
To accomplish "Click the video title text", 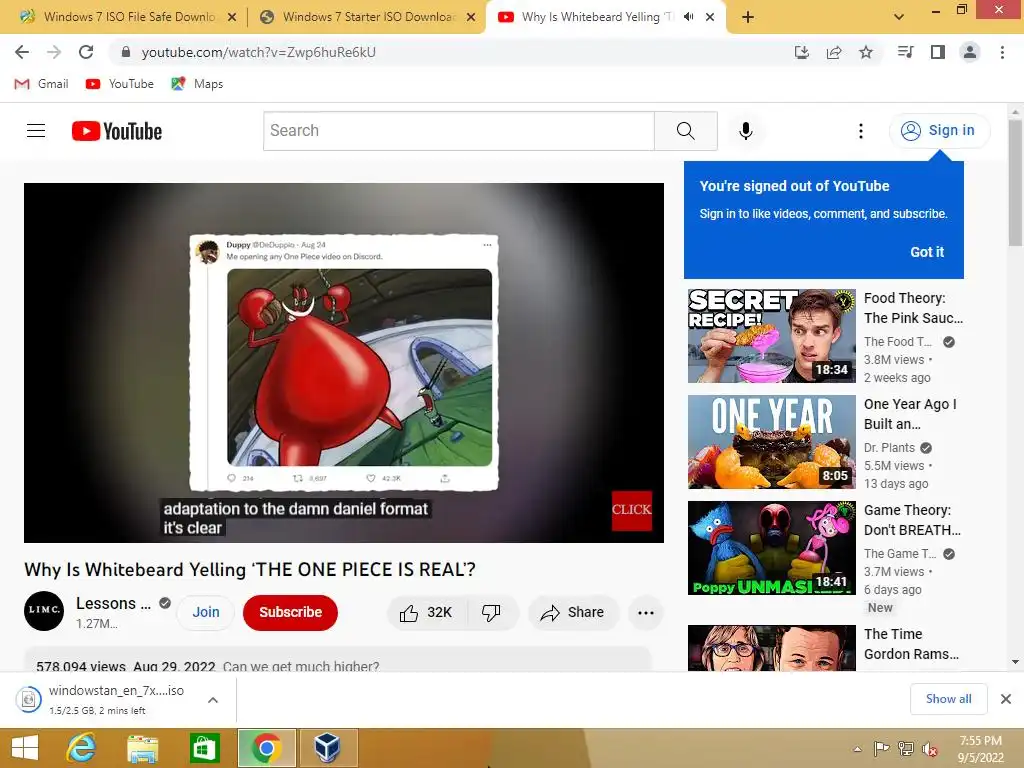I will coord(249,569).
